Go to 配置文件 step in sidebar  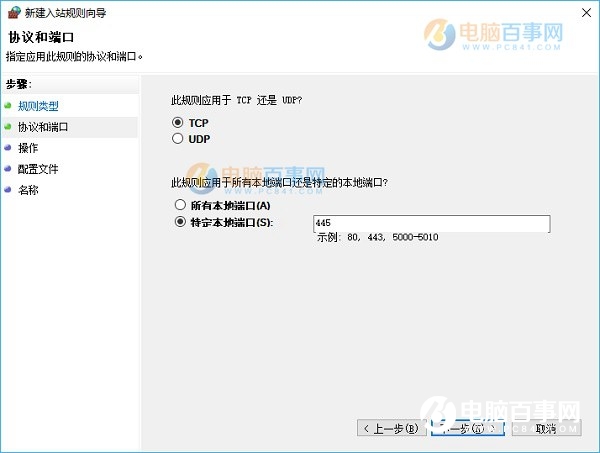38,169
